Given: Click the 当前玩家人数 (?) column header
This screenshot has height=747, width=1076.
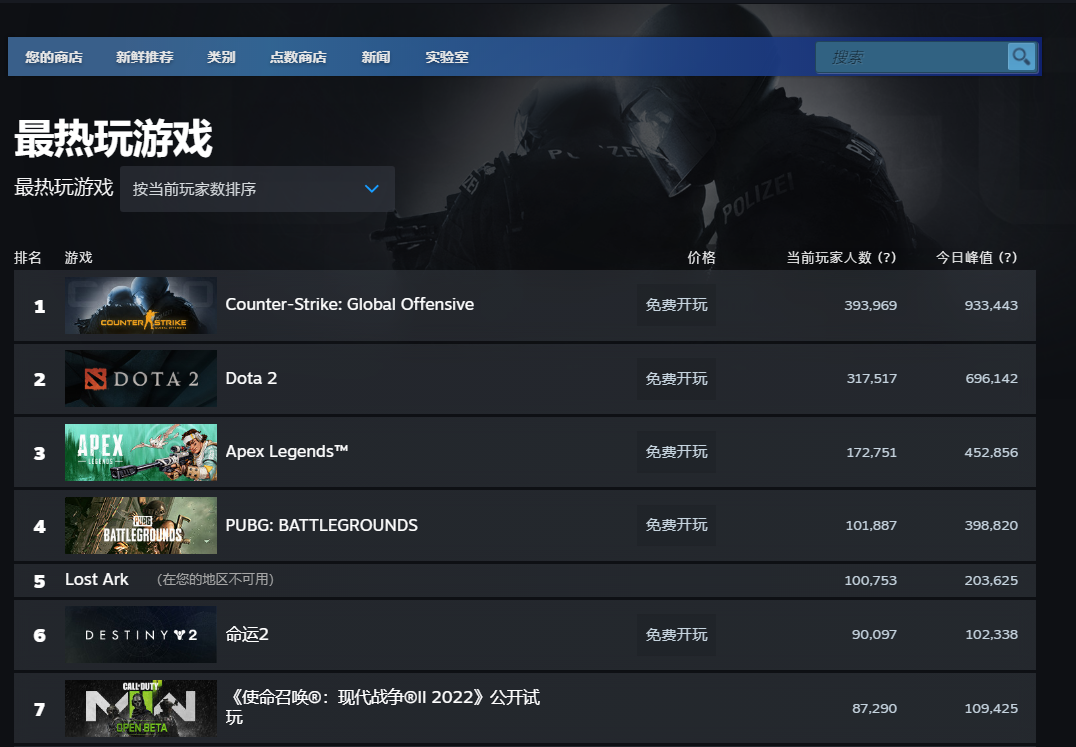Looking at the screenshot, I should tap(841, 257).
